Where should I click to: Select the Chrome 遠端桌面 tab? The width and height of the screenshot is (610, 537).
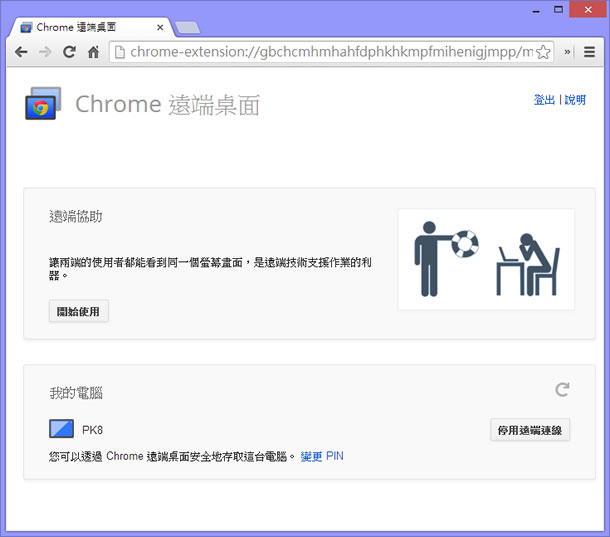91,27
